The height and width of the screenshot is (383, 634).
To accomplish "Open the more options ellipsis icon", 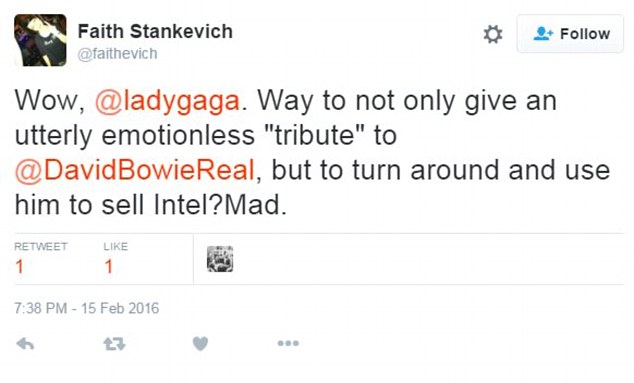I will click(x=288, y=343).
